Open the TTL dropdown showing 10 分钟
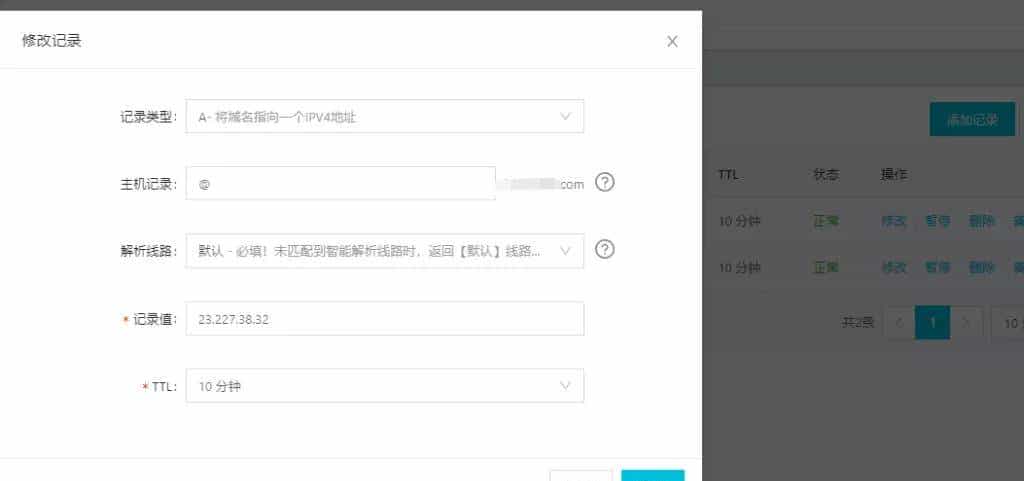Image resolution: width=1024 pixels, height=481 pixels. [x=385, y=386]
